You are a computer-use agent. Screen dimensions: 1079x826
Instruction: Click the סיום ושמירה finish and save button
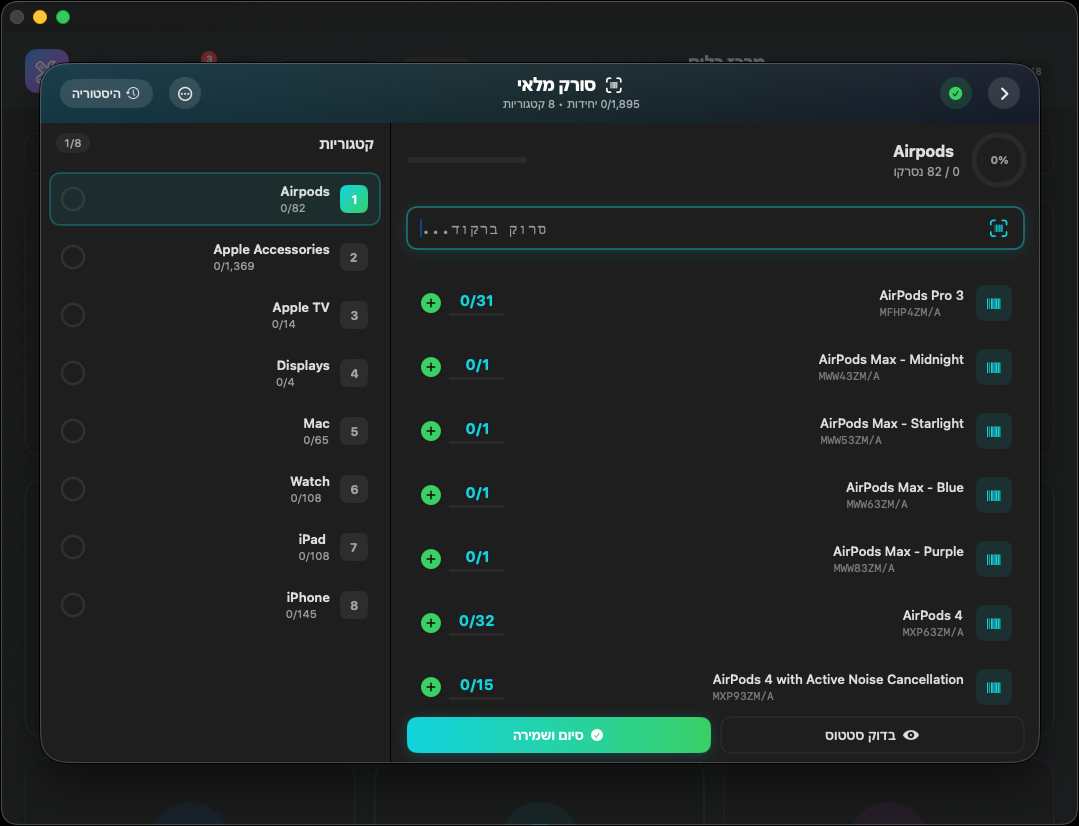coord(558,735)
